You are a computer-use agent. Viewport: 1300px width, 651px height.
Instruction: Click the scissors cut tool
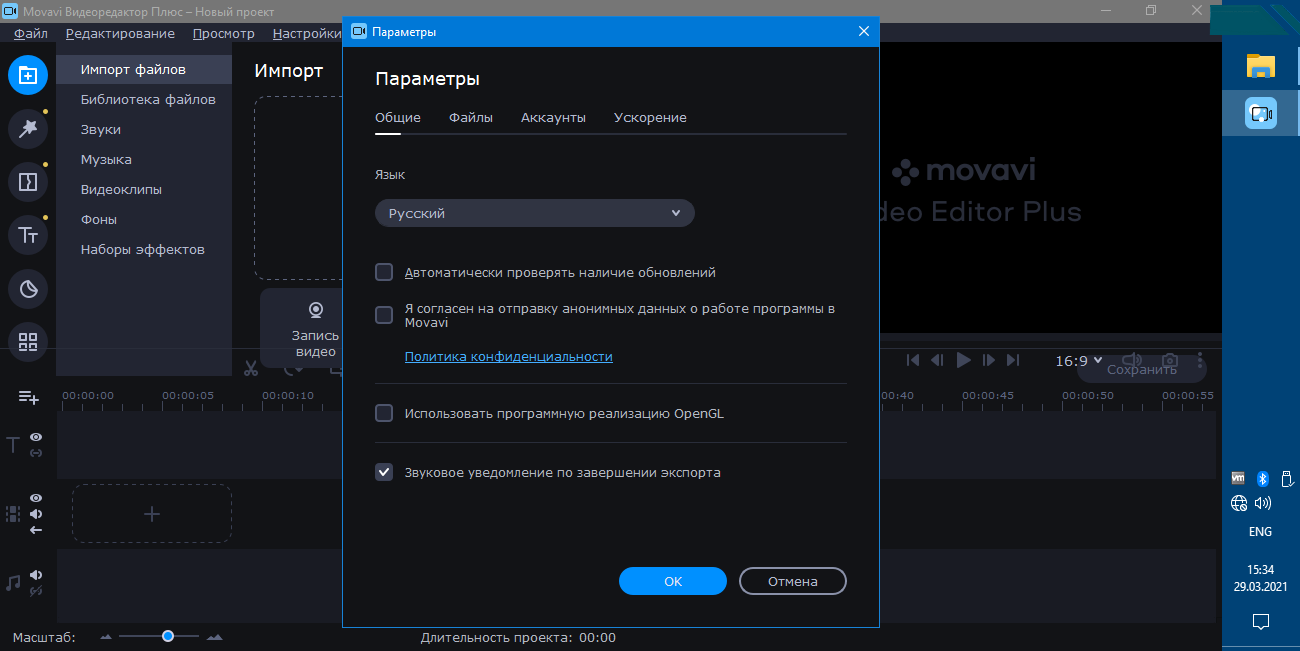(251, 367)
